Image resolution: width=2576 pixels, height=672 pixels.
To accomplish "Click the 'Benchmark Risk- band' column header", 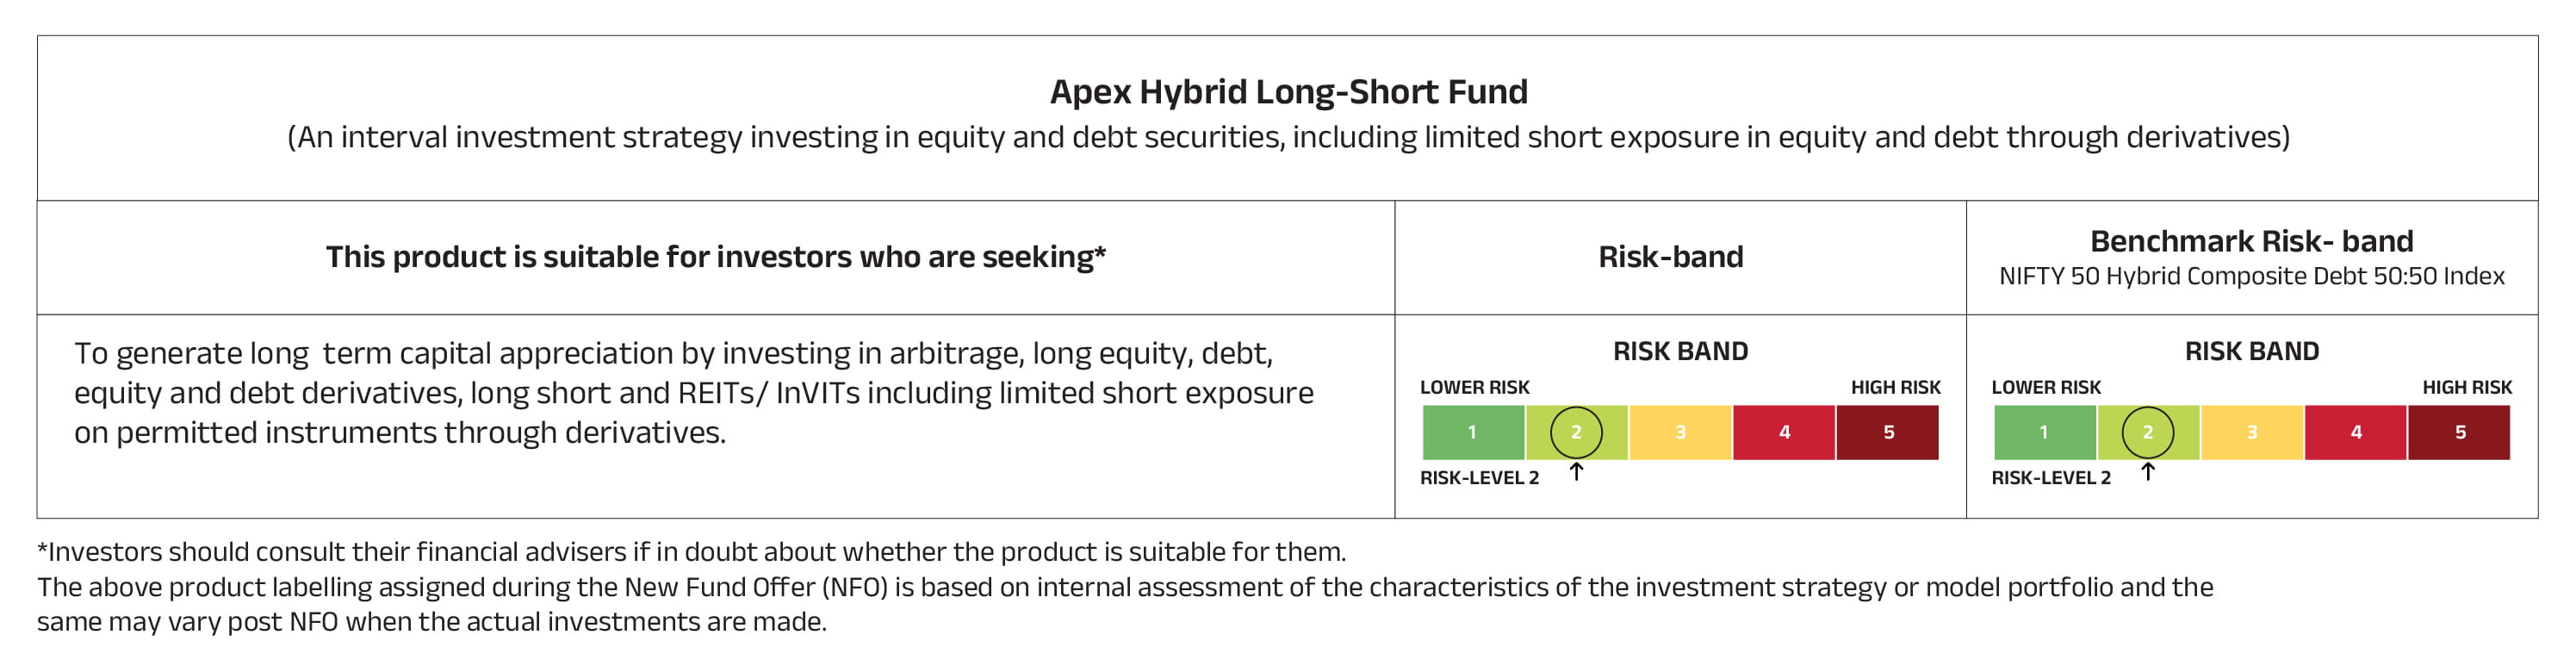I will 2251,241.
